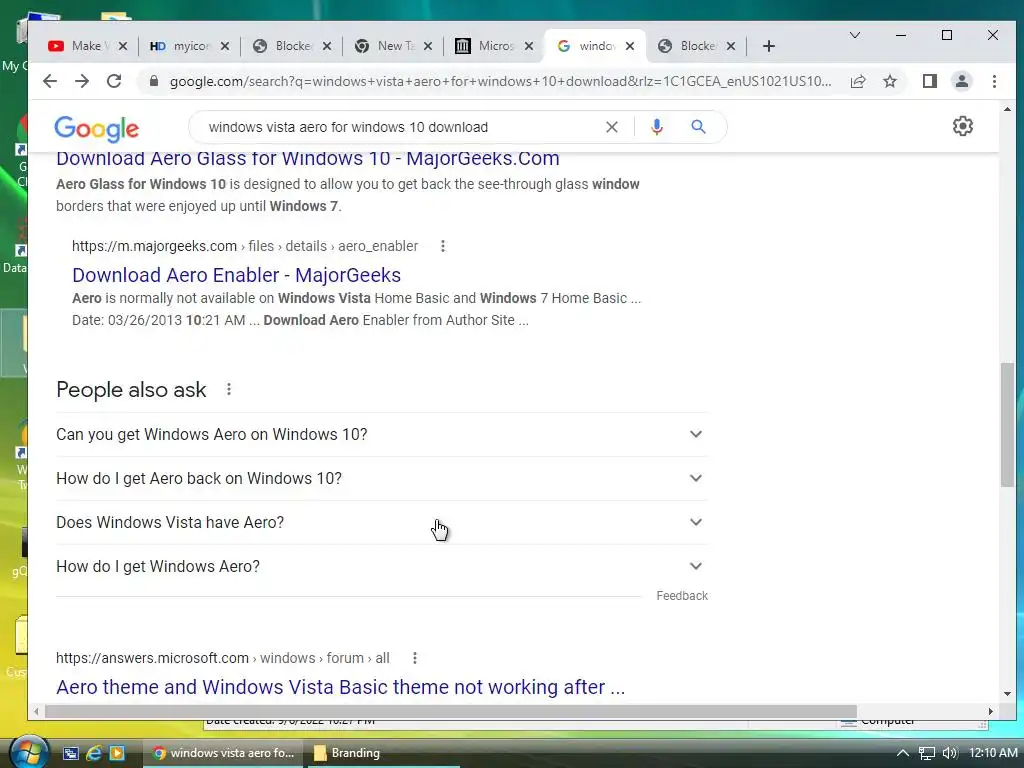The height and width of the screenshot is (768, 1024).
Task: Open Download Aero Glass for Windows 10 link
Action: point(308,158)
